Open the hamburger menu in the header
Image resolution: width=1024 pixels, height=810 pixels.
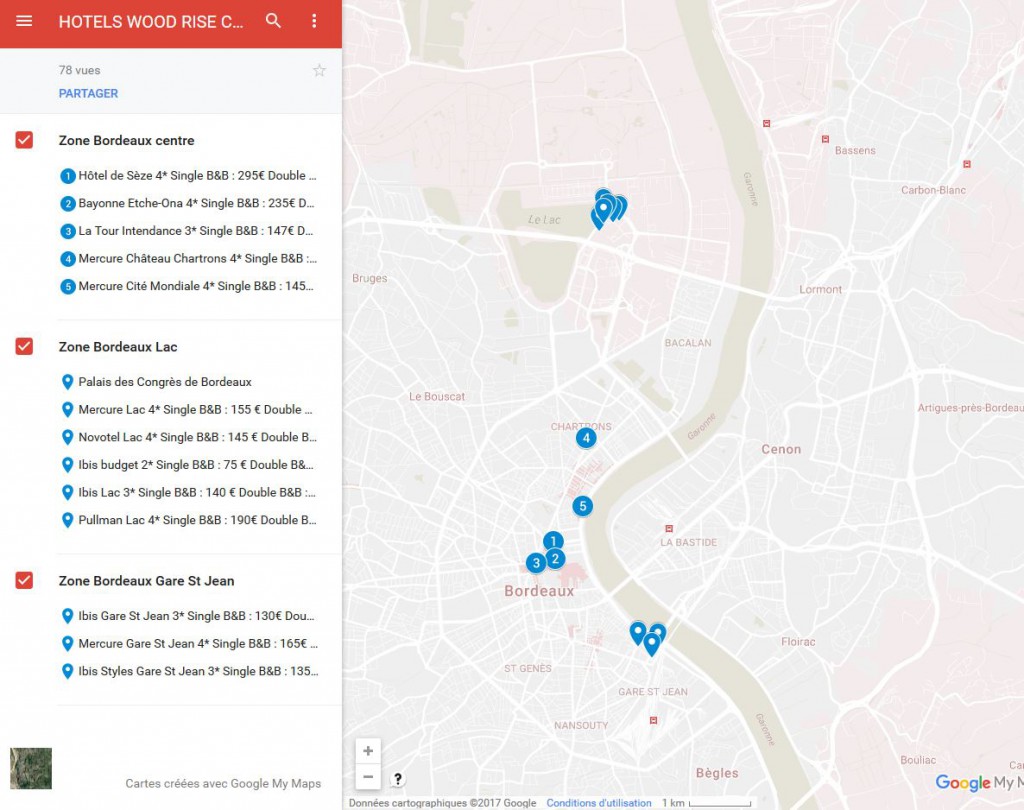[x=24, y=21]
